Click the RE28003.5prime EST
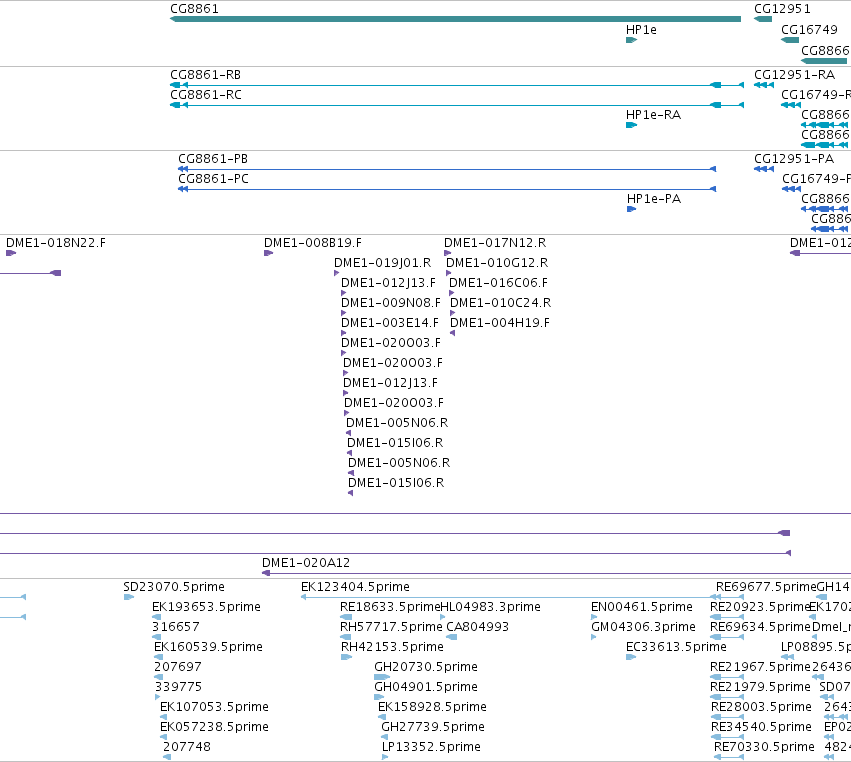The height and width of the screenshot is (762, 851). coord(727,717)
